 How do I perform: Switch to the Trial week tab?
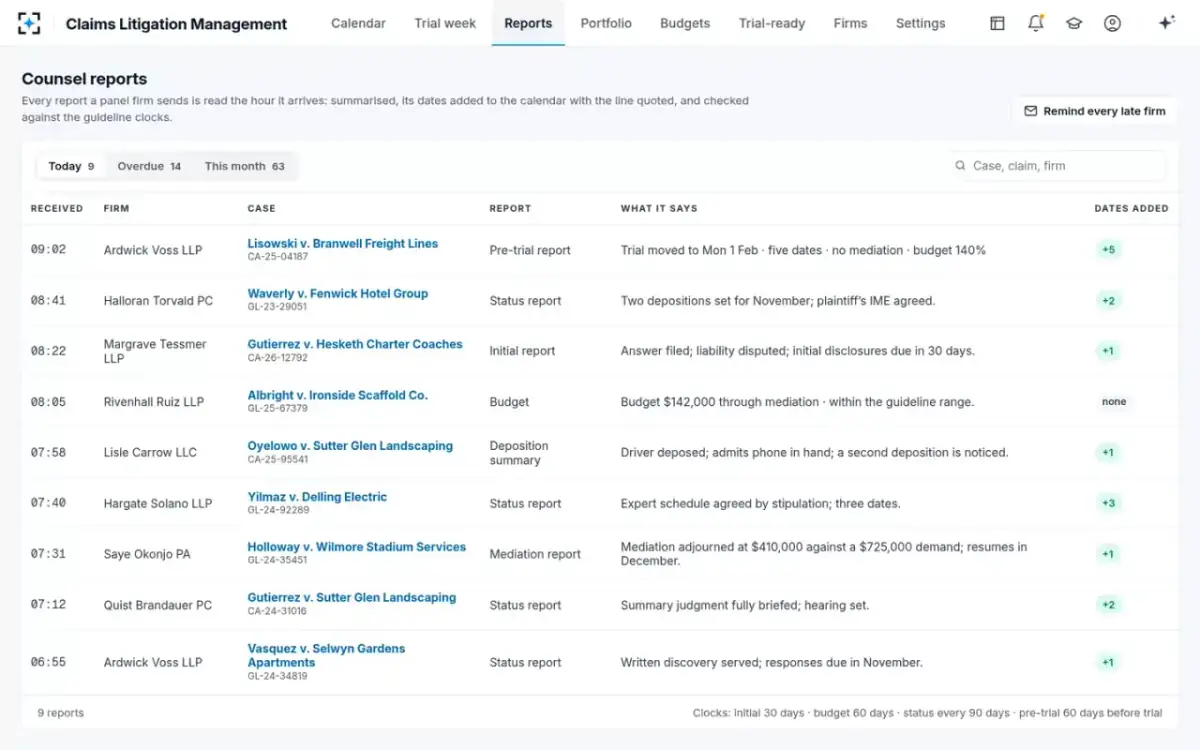pyautogui.click(x=445, y=23)
